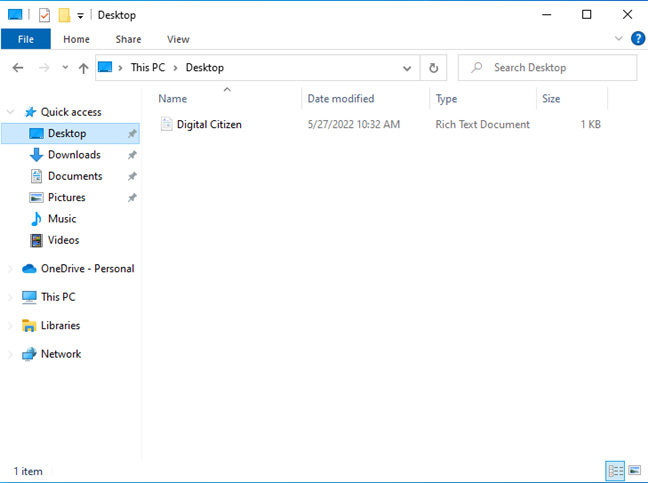The image size is (648, 483).
Task: Refresh the current folder view
Action: pos(433,68)
